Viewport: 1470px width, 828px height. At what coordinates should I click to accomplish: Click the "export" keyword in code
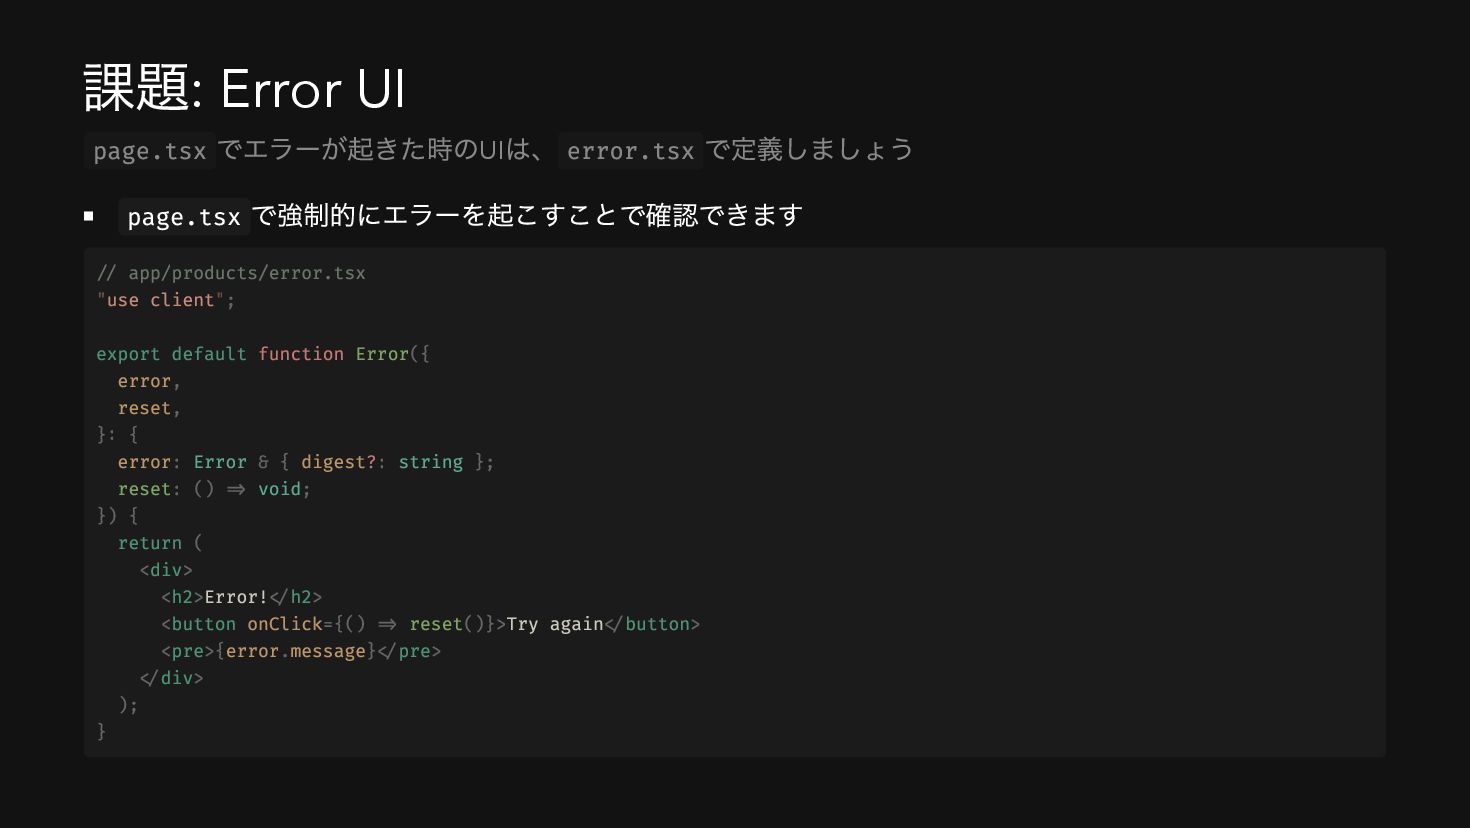pos(128,354)
